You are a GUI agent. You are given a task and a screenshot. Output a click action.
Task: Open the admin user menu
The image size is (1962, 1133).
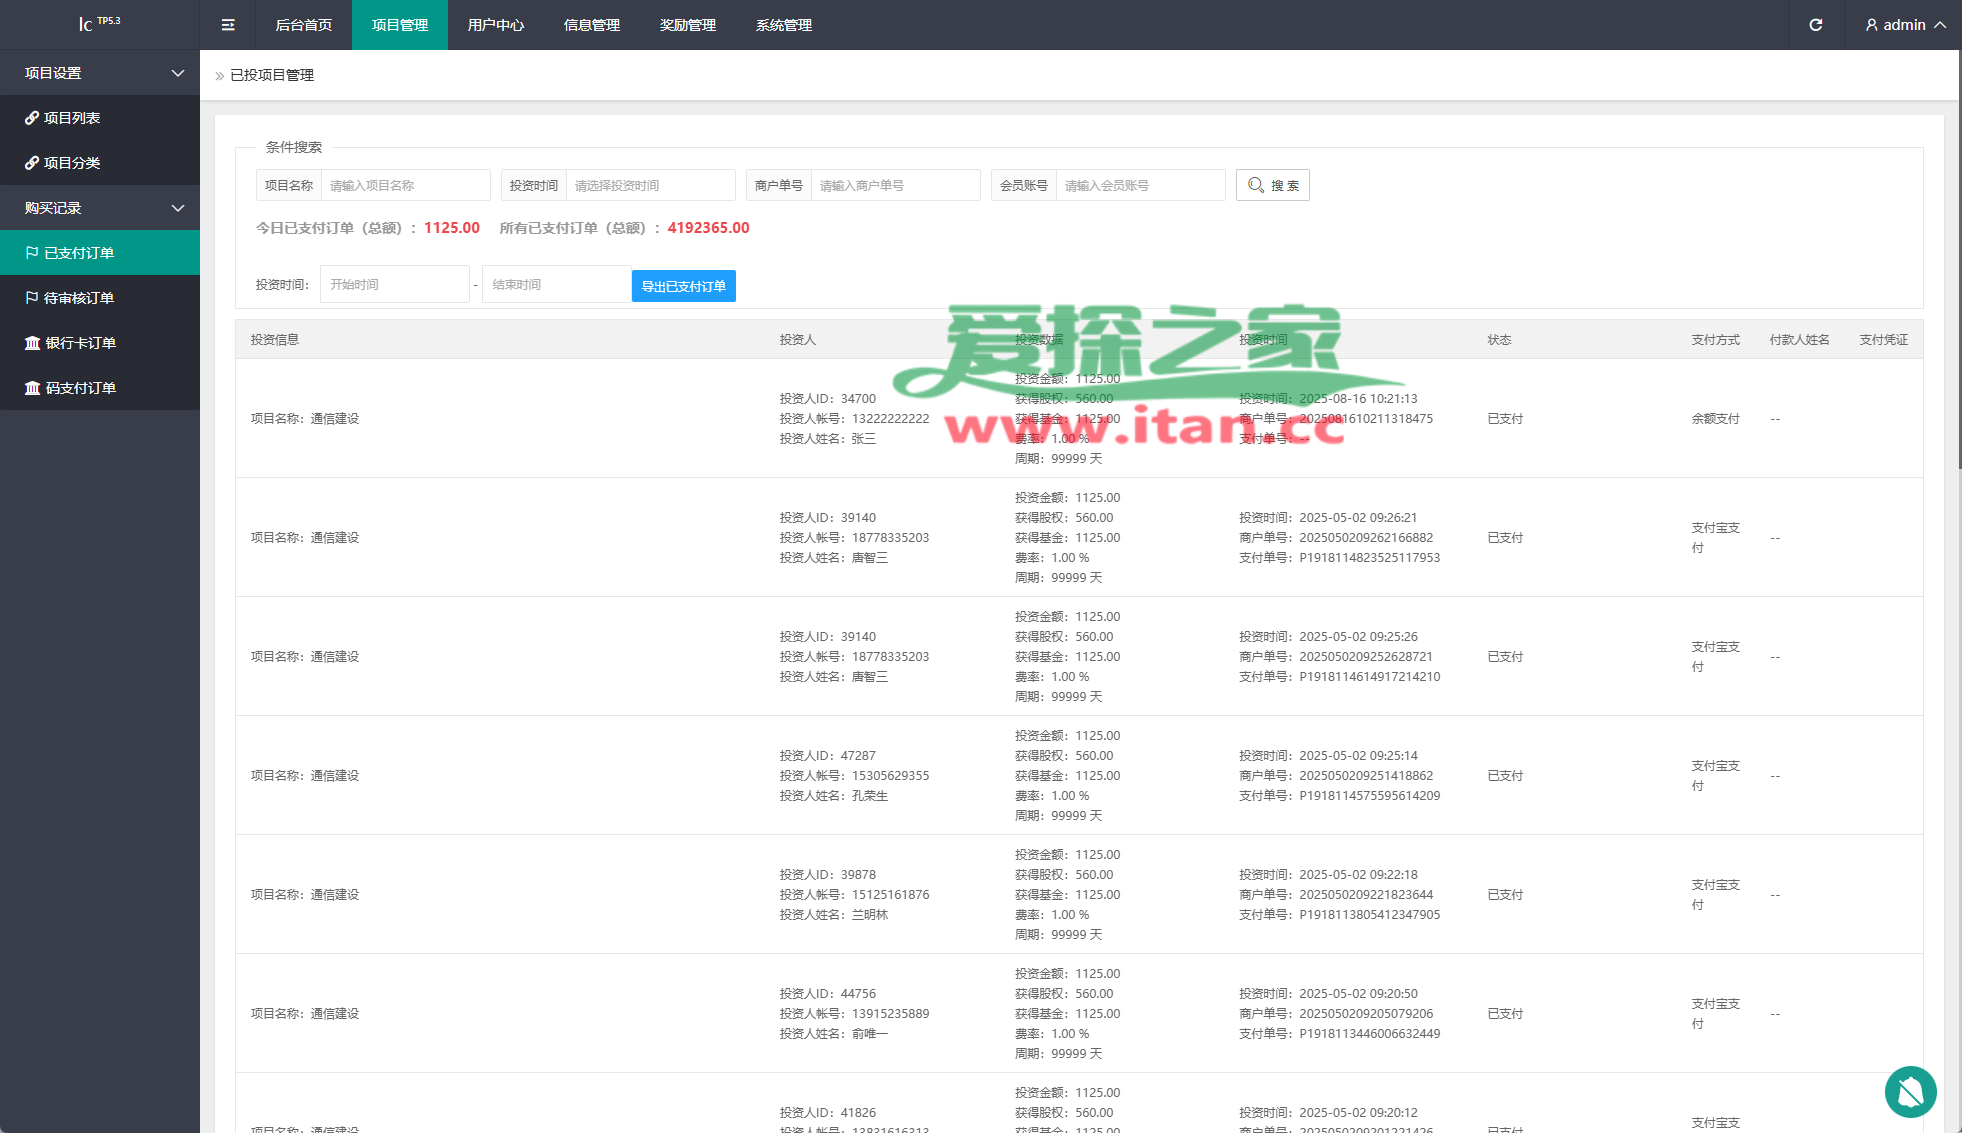[x=1904, y=25]
